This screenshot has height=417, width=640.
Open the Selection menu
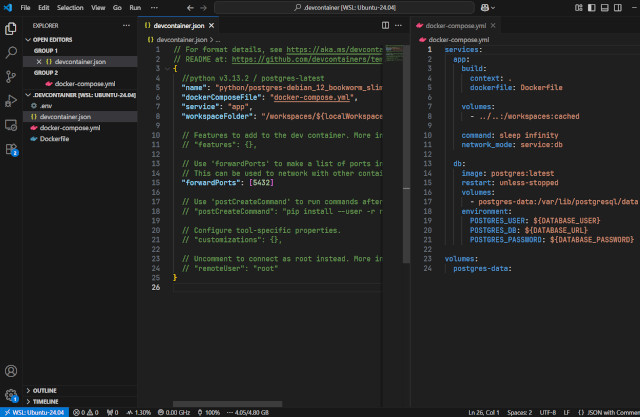point(70,7)
